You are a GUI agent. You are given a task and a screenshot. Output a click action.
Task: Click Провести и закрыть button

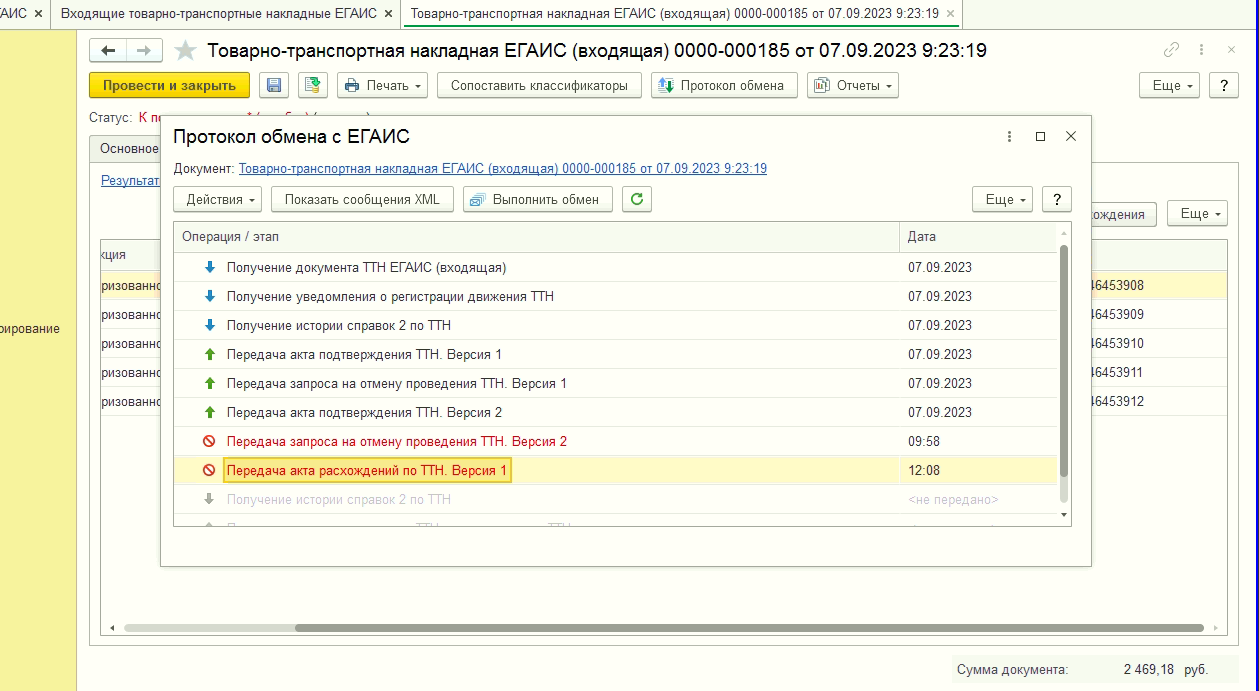pos(169,85)
